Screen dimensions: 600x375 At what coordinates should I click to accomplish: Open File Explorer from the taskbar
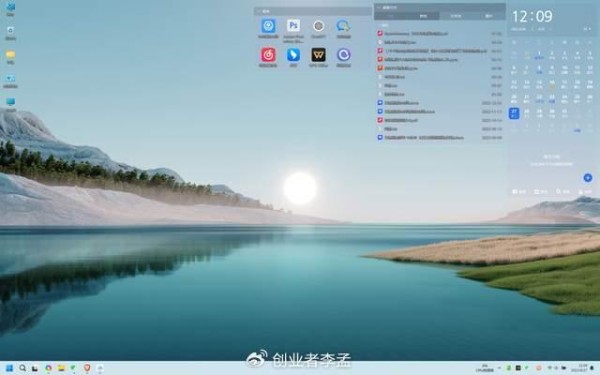[x=61, y=368]
